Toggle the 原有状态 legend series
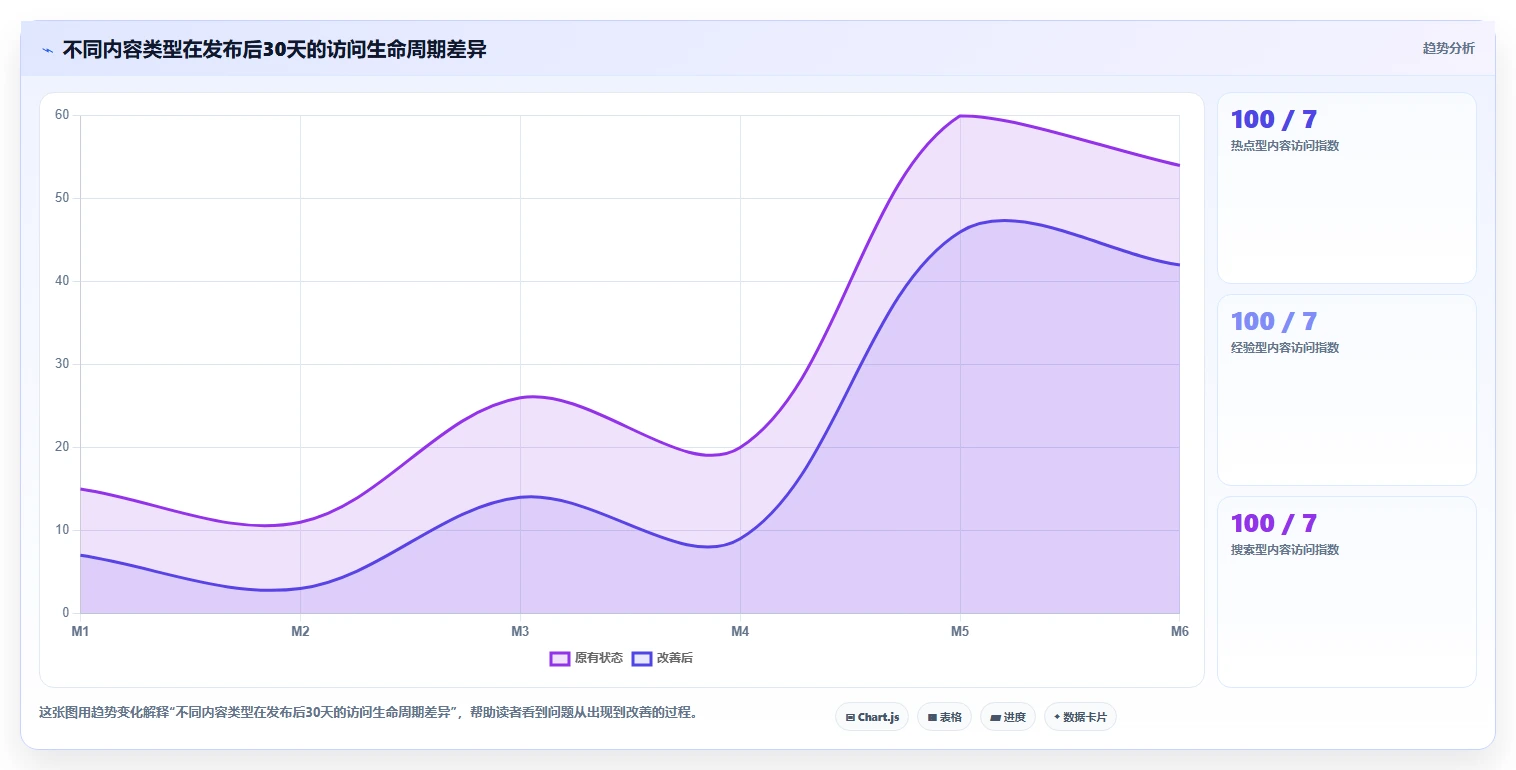 coord(586,658)
